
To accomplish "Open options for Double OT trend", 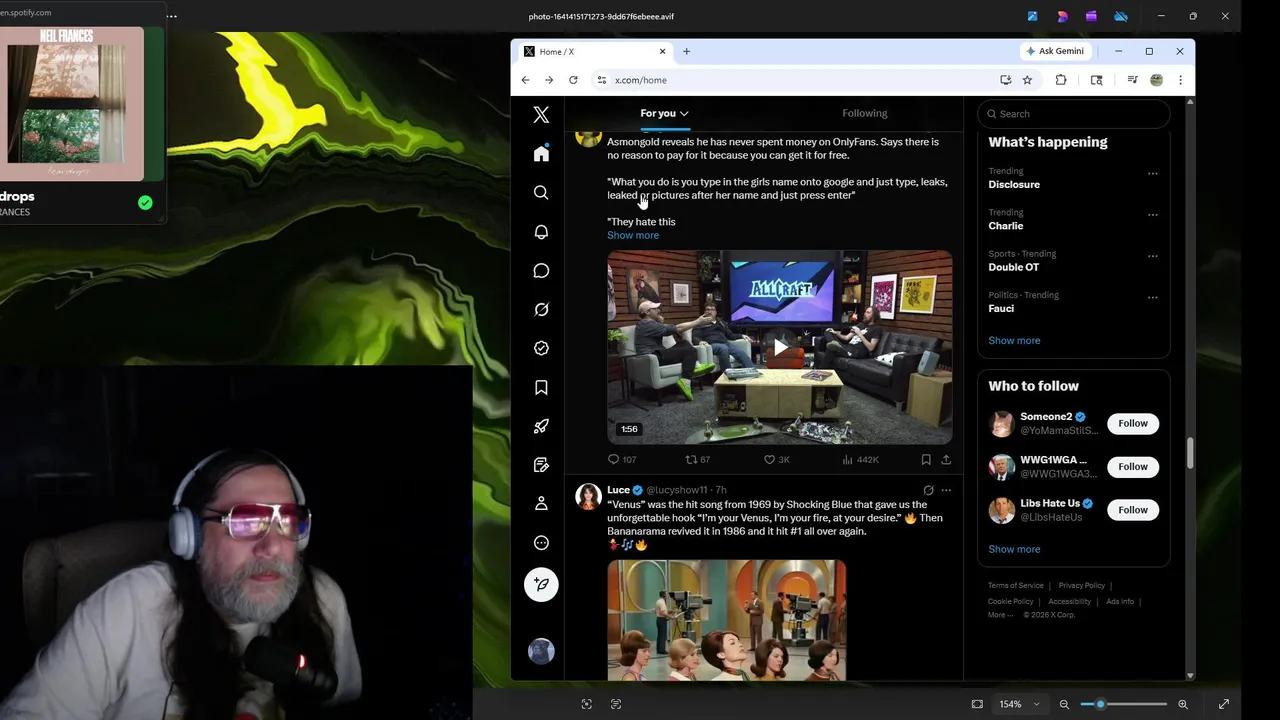I will 1153,256.
